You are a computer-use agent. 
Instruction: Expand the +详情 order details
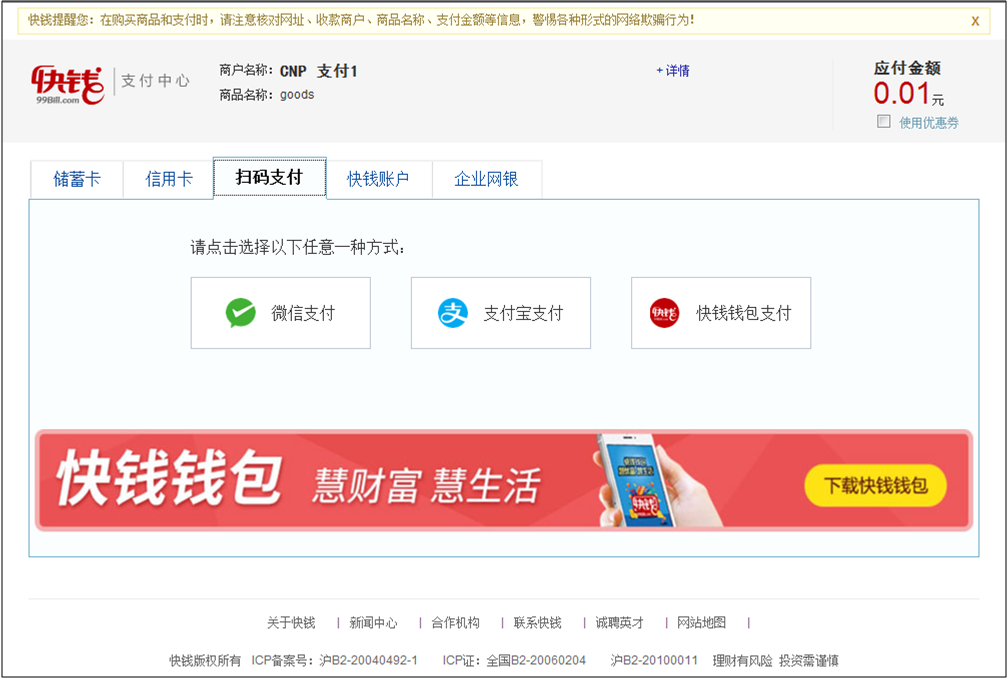click(673, 71)
